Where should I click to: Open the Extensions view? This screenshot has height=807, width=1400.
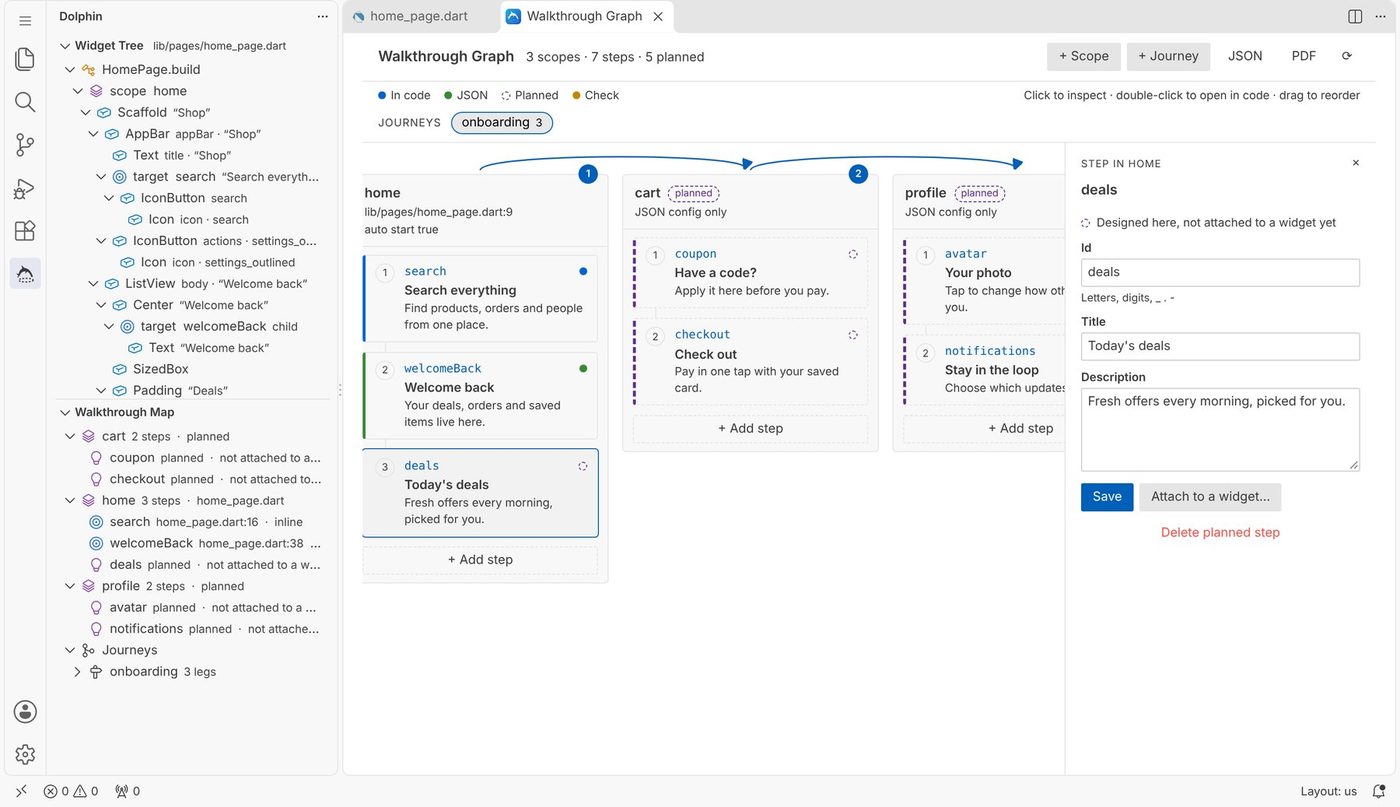click(x=25, y=231)
